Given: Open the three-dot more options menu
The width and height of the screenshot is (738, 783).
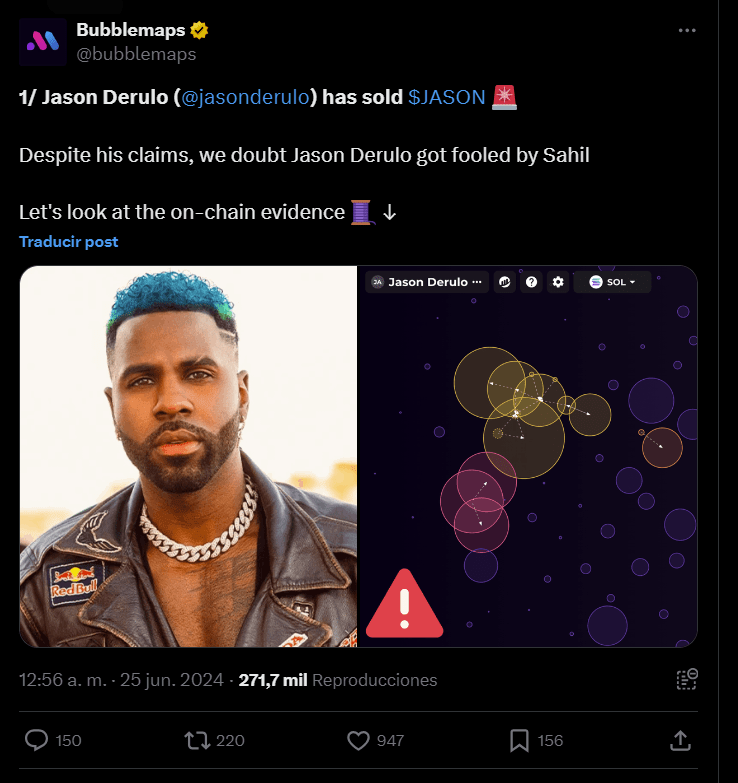Looking at the screenshot, I should 687,31.
